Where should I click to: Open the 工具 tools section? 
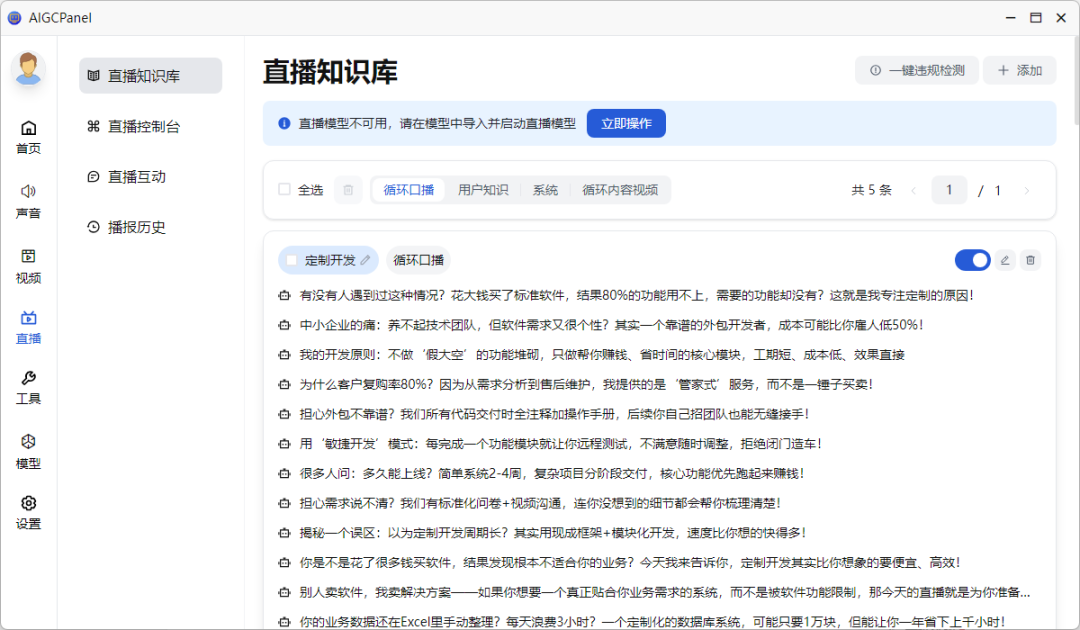tap(28, 387)
